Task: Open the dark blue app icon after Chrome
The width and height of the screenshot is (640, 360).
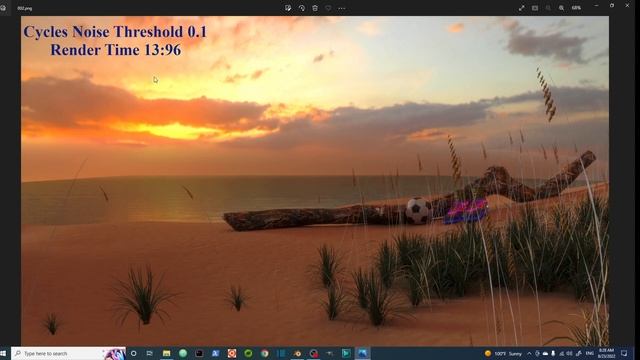Action: tap(281, 353)
